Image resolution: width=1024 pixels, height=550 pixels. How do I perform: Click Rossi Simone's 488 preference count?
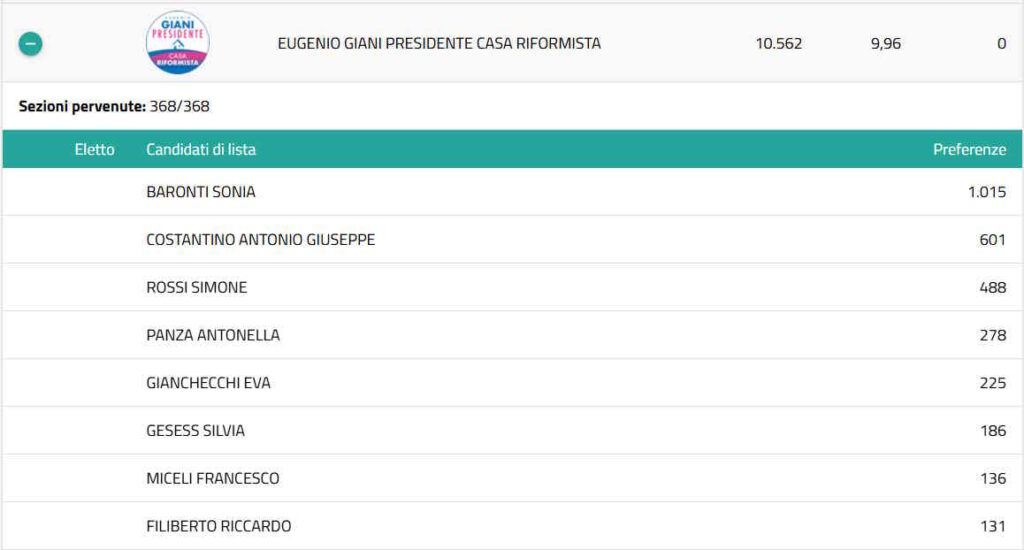[x=992, y=288]
